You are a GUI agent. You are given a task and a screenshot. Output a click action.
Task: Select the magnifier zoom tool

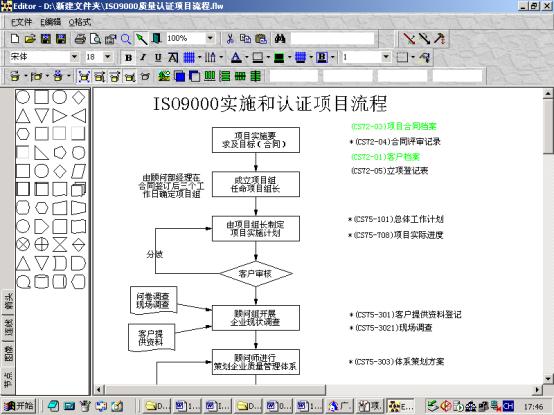126,38
